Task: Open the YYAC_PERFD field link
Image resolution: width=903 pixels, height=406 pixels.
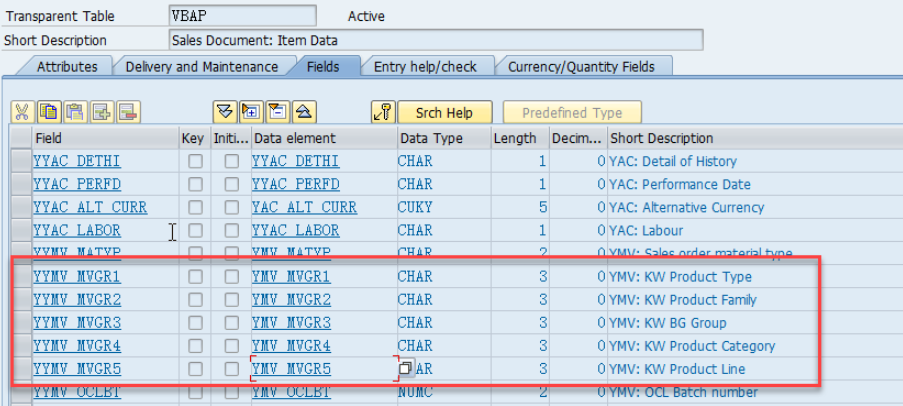Action: [77, 184]
